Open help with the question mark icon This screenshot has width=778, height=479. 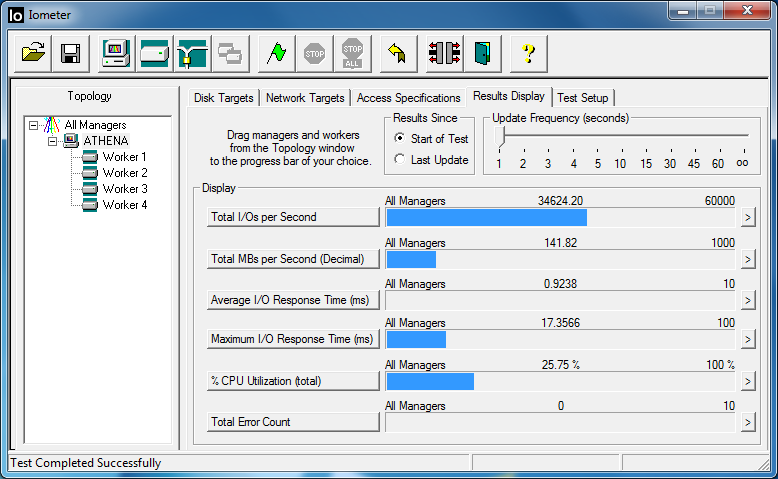(529, 53)
